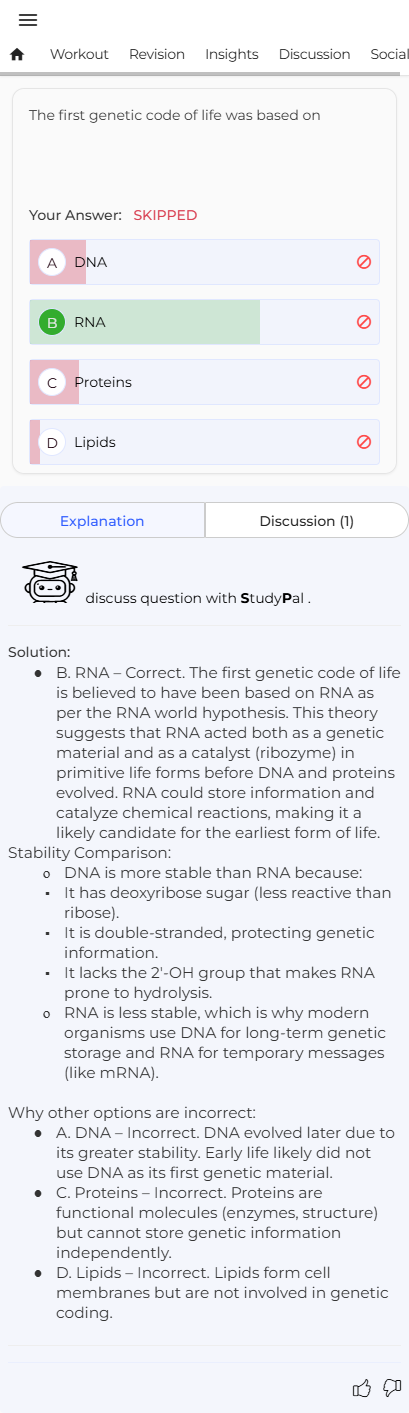Viewport: 409px width, 1413px height.
Task: Show the Explanation tab
Action: point(102,521)
